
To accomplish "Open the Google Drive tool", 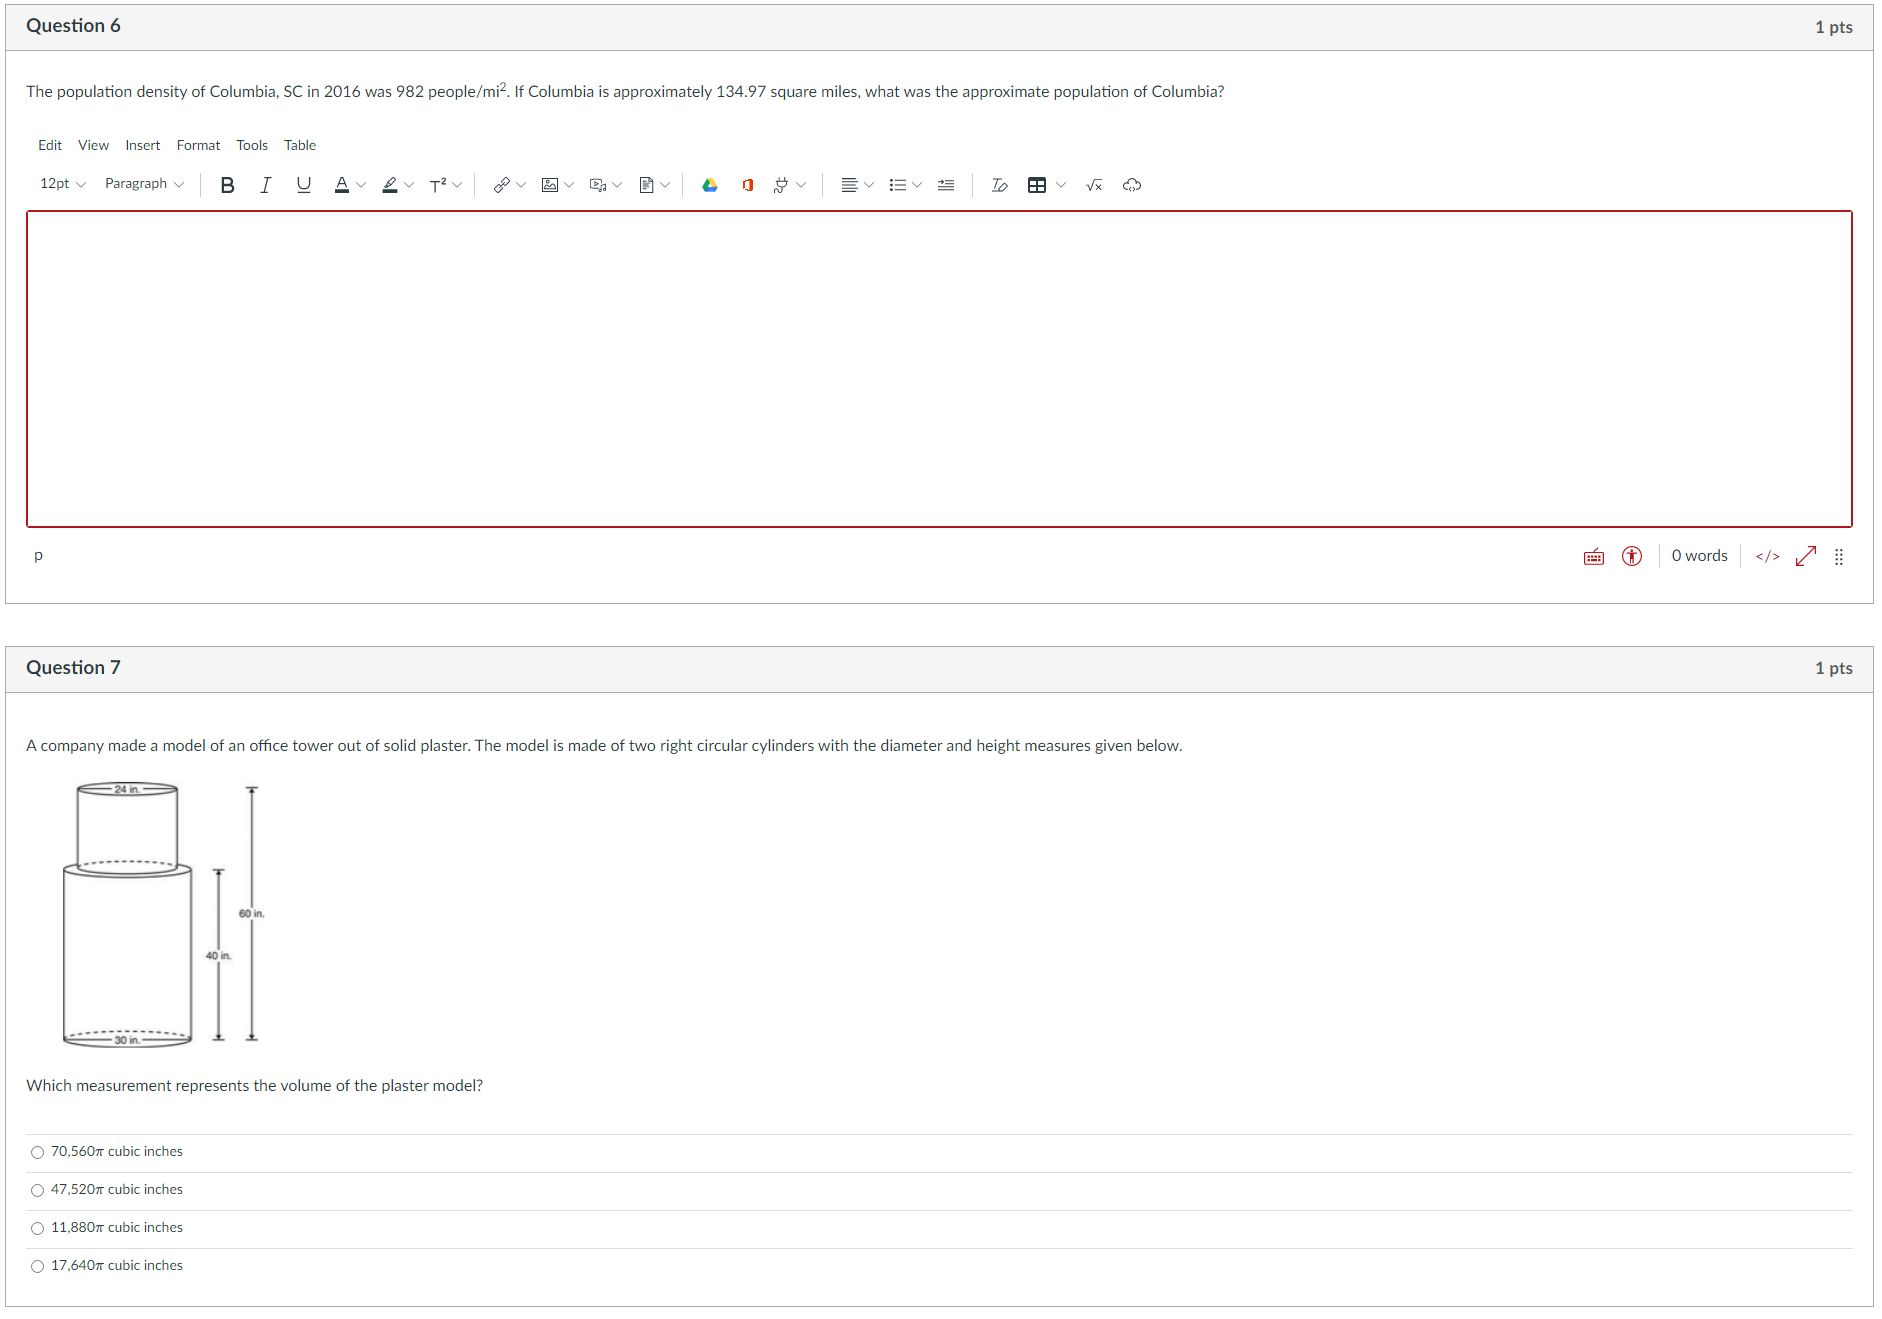I will click(710, 185).
